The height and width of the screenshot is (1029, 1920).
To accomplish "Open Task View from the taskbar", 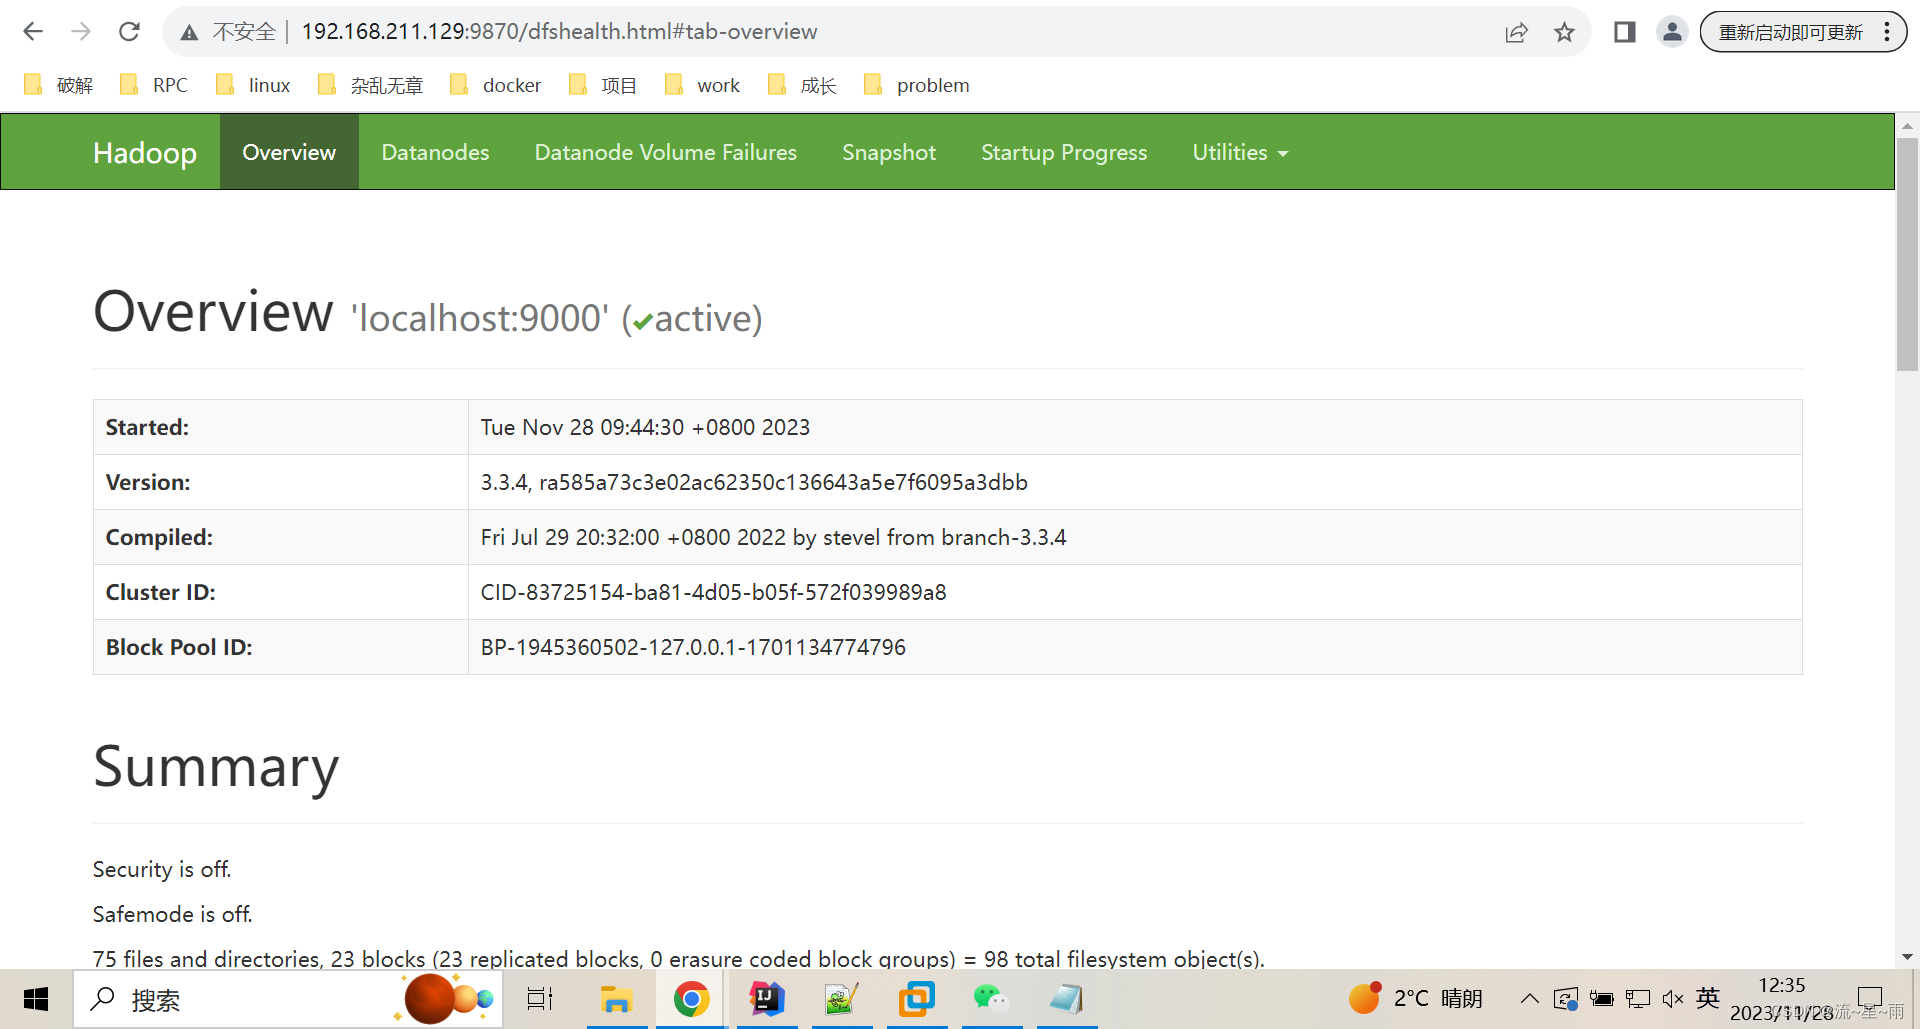I will click(540, 999).
